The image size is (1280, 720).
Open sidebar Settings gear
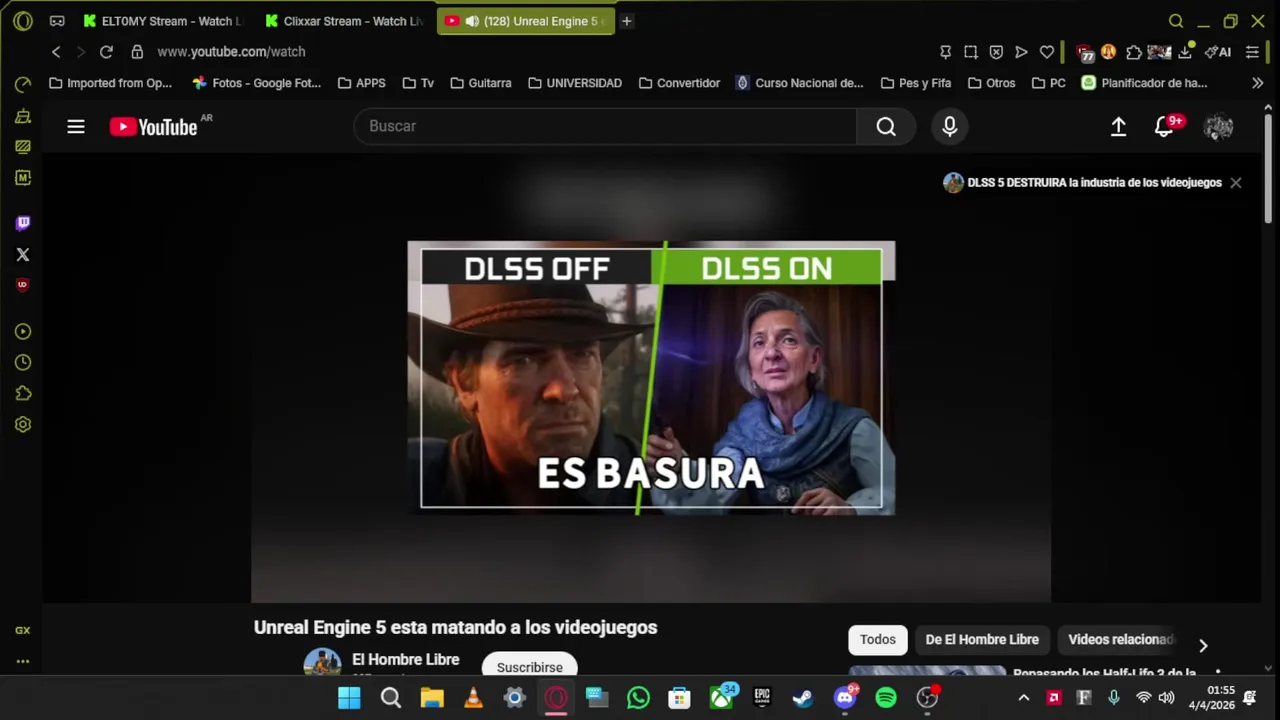tap(23, 424)
